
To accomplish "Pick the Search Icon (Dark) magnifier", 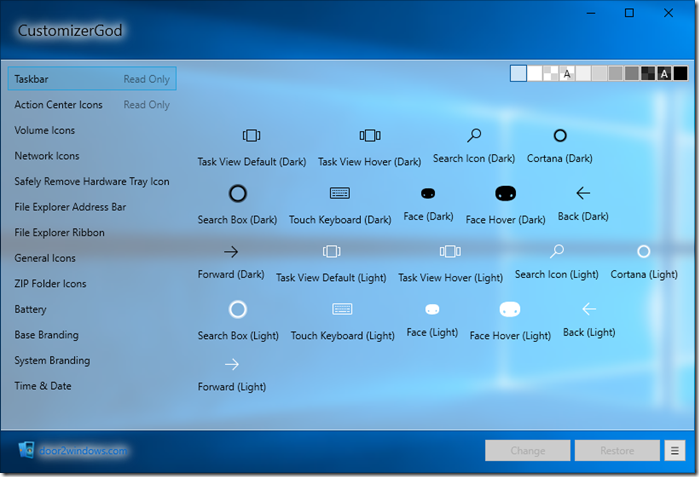I will tap(474, 135).
